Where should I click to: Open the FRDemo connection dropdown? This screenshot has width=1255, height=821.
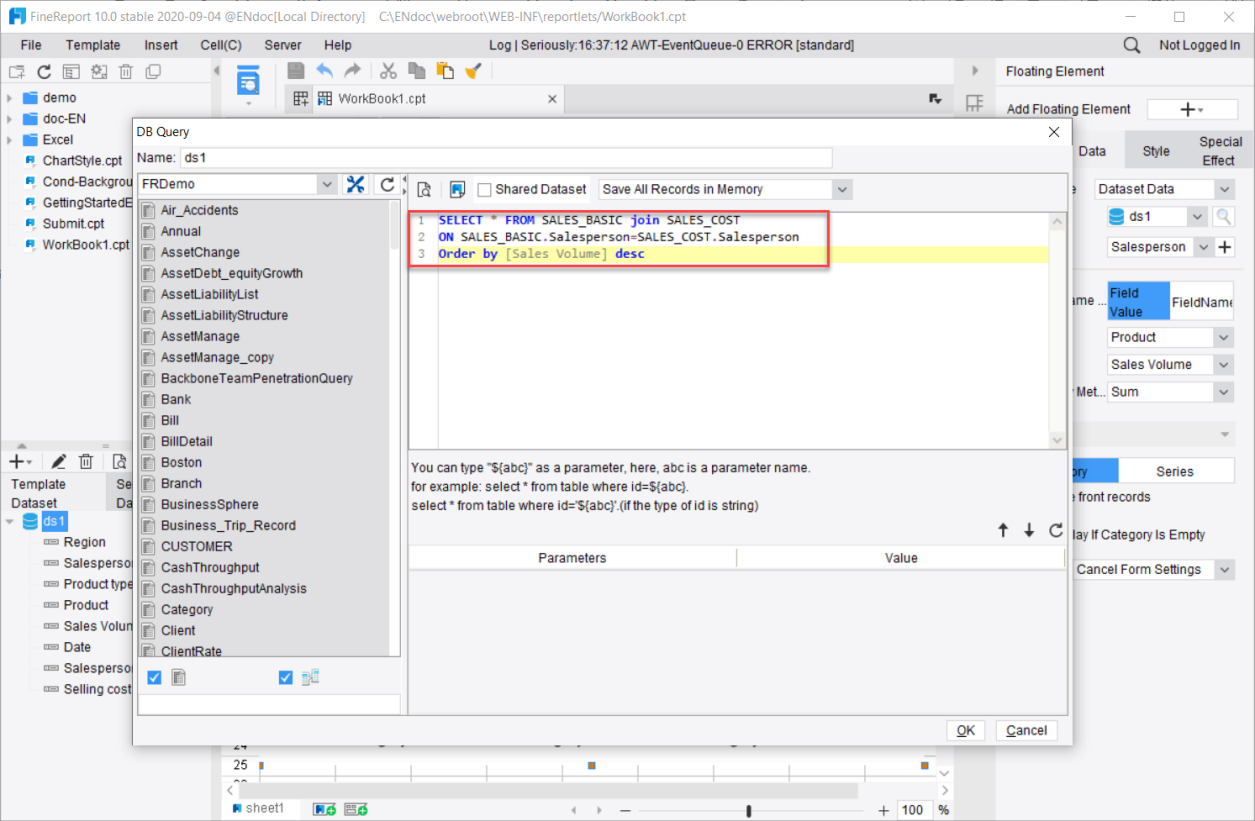click(x=326, y=184)
